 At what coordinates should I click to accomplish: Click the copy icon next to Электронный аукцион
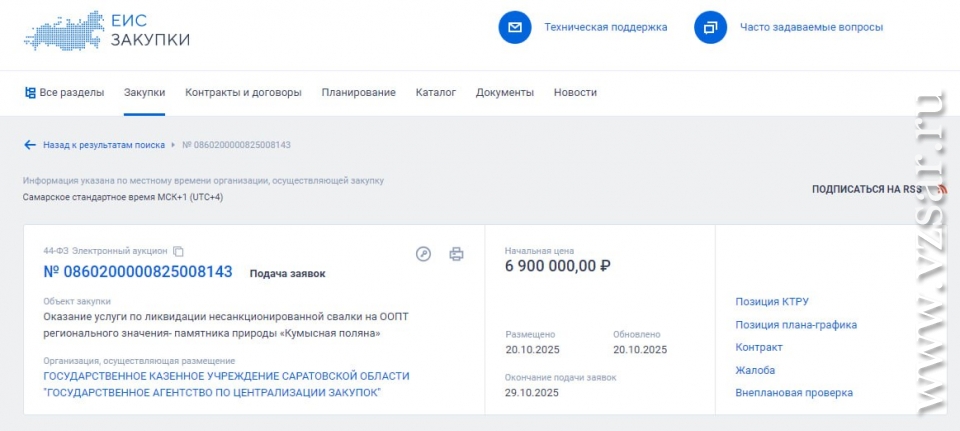[x=179, y=251]
